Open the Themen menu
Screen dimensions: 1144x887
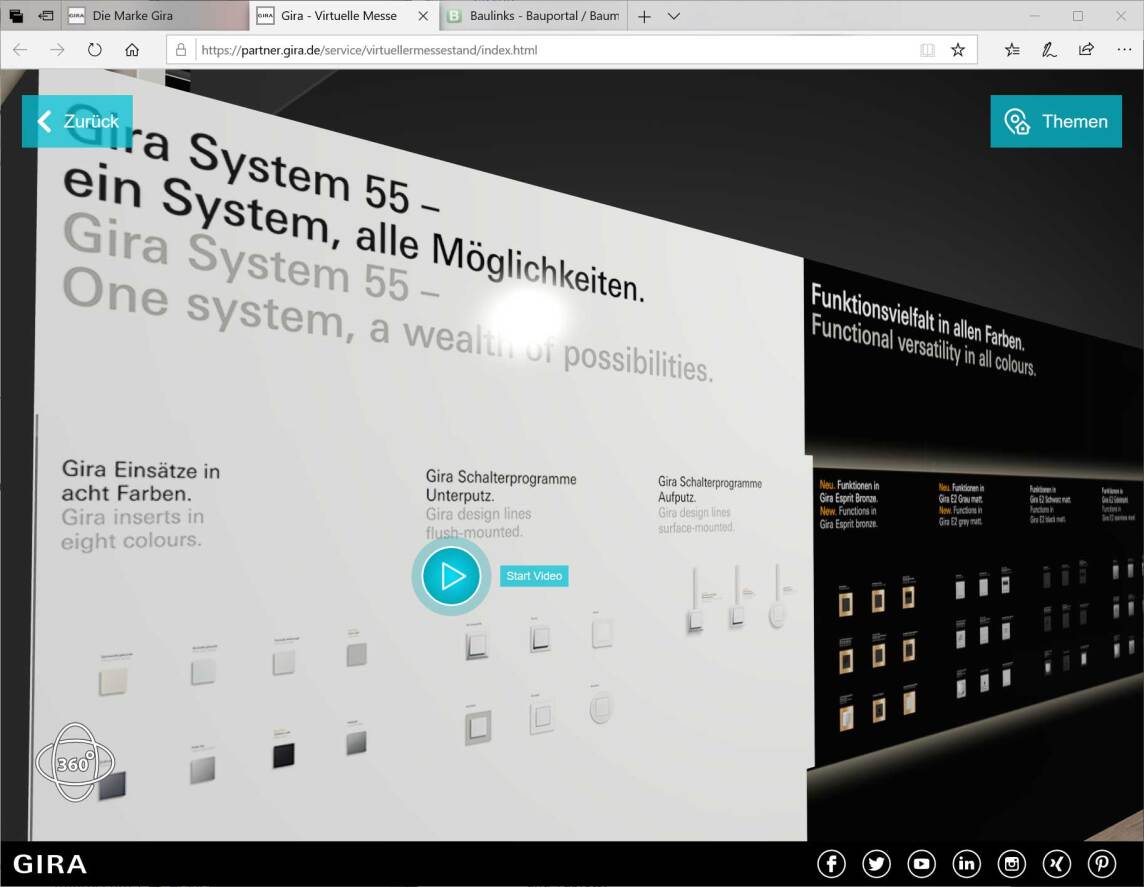(1056, 121)
